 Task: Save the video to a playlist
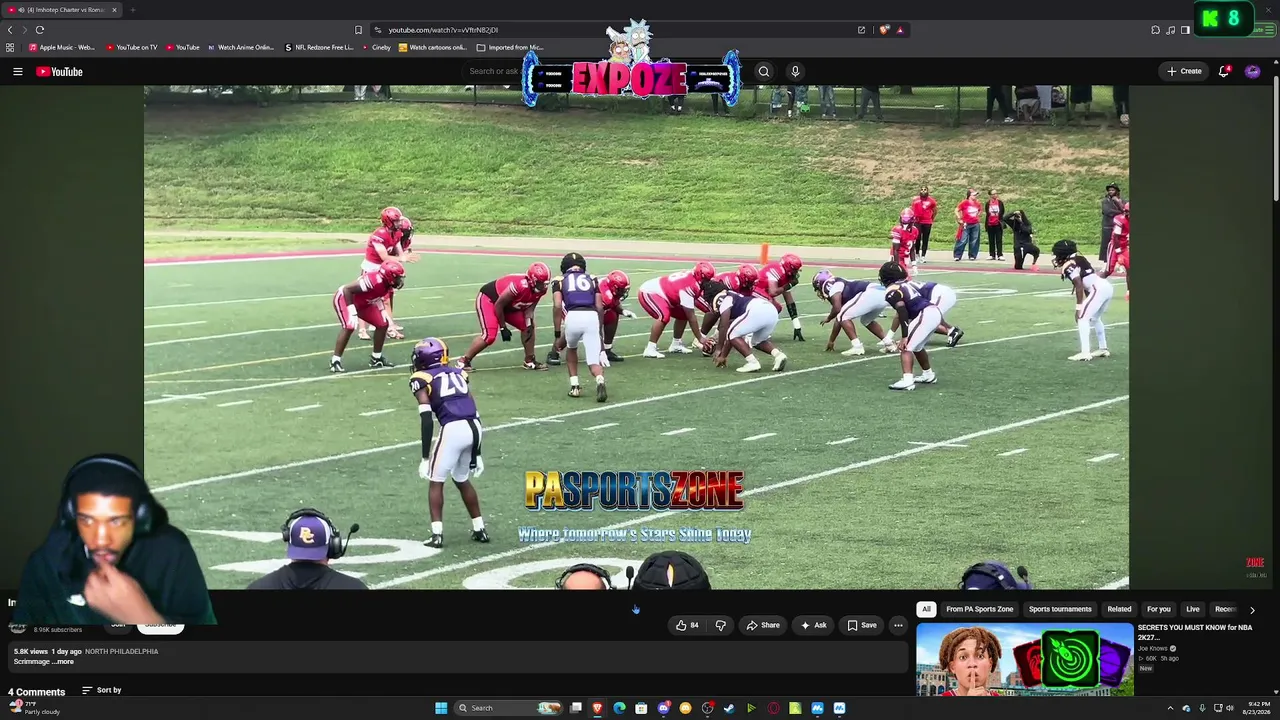tap(862, 625)
